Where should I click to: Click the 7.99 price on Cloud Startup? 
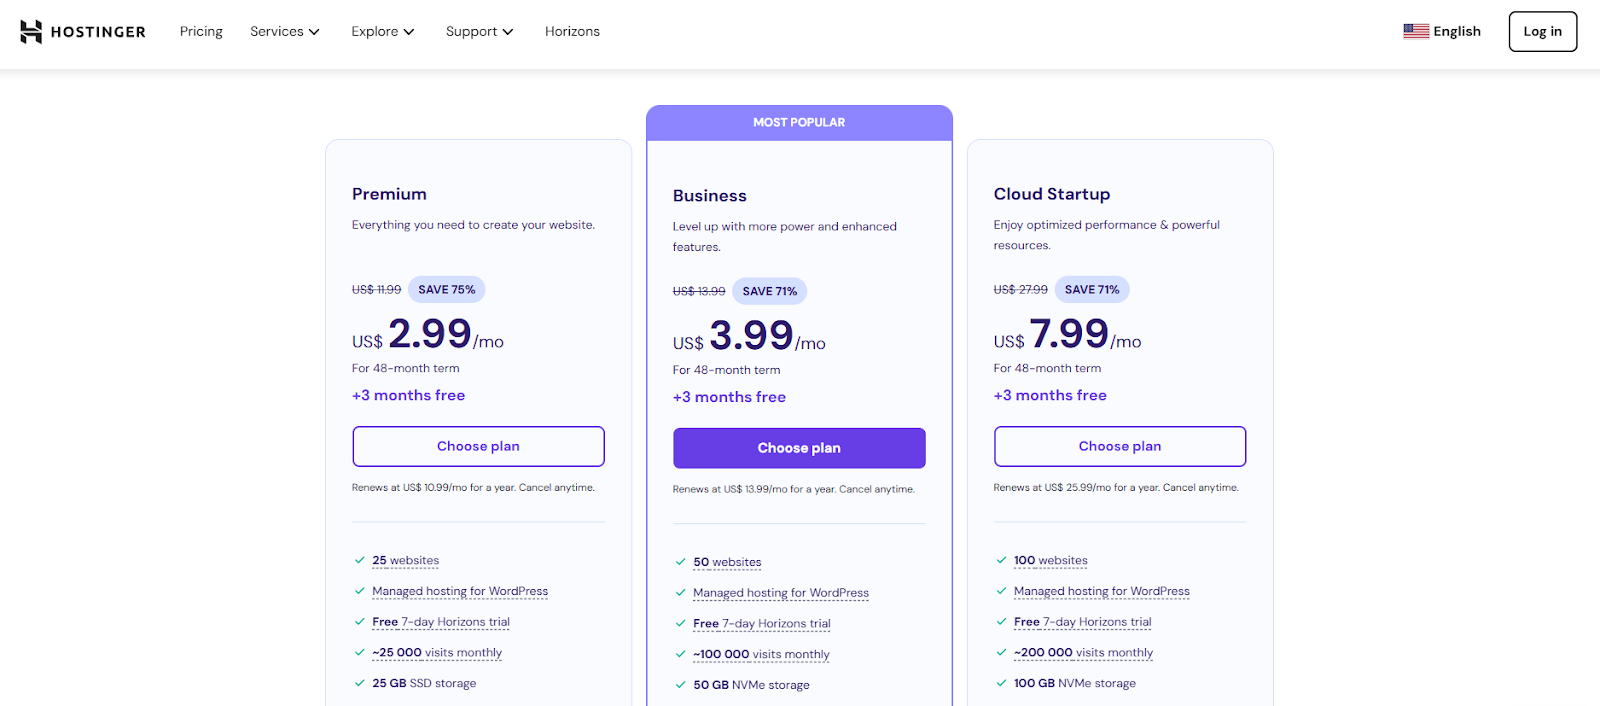pyautogui.click(x=1069, y=333)
